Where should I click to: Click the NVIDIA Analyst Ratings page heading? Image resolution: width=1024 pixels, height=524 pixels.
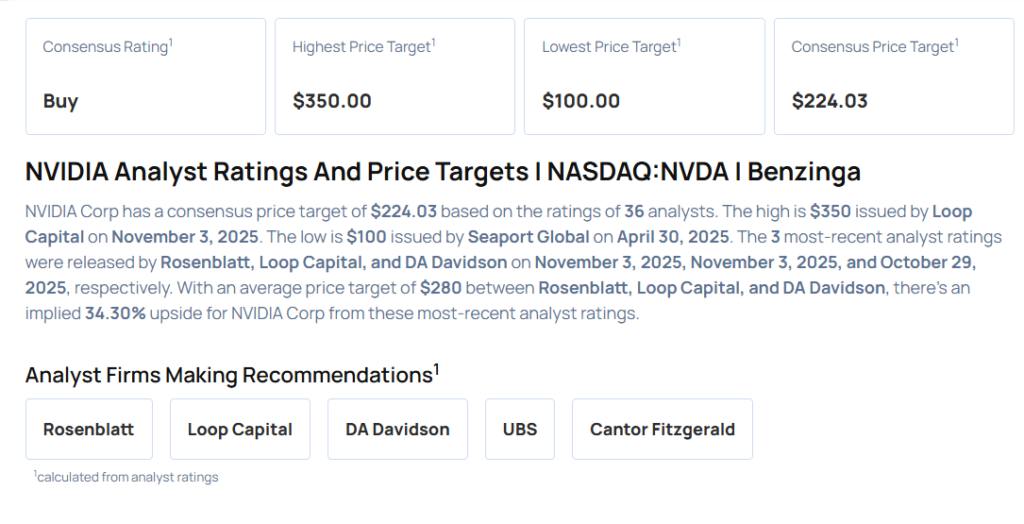pyautogui.click(x=442, y=172)
